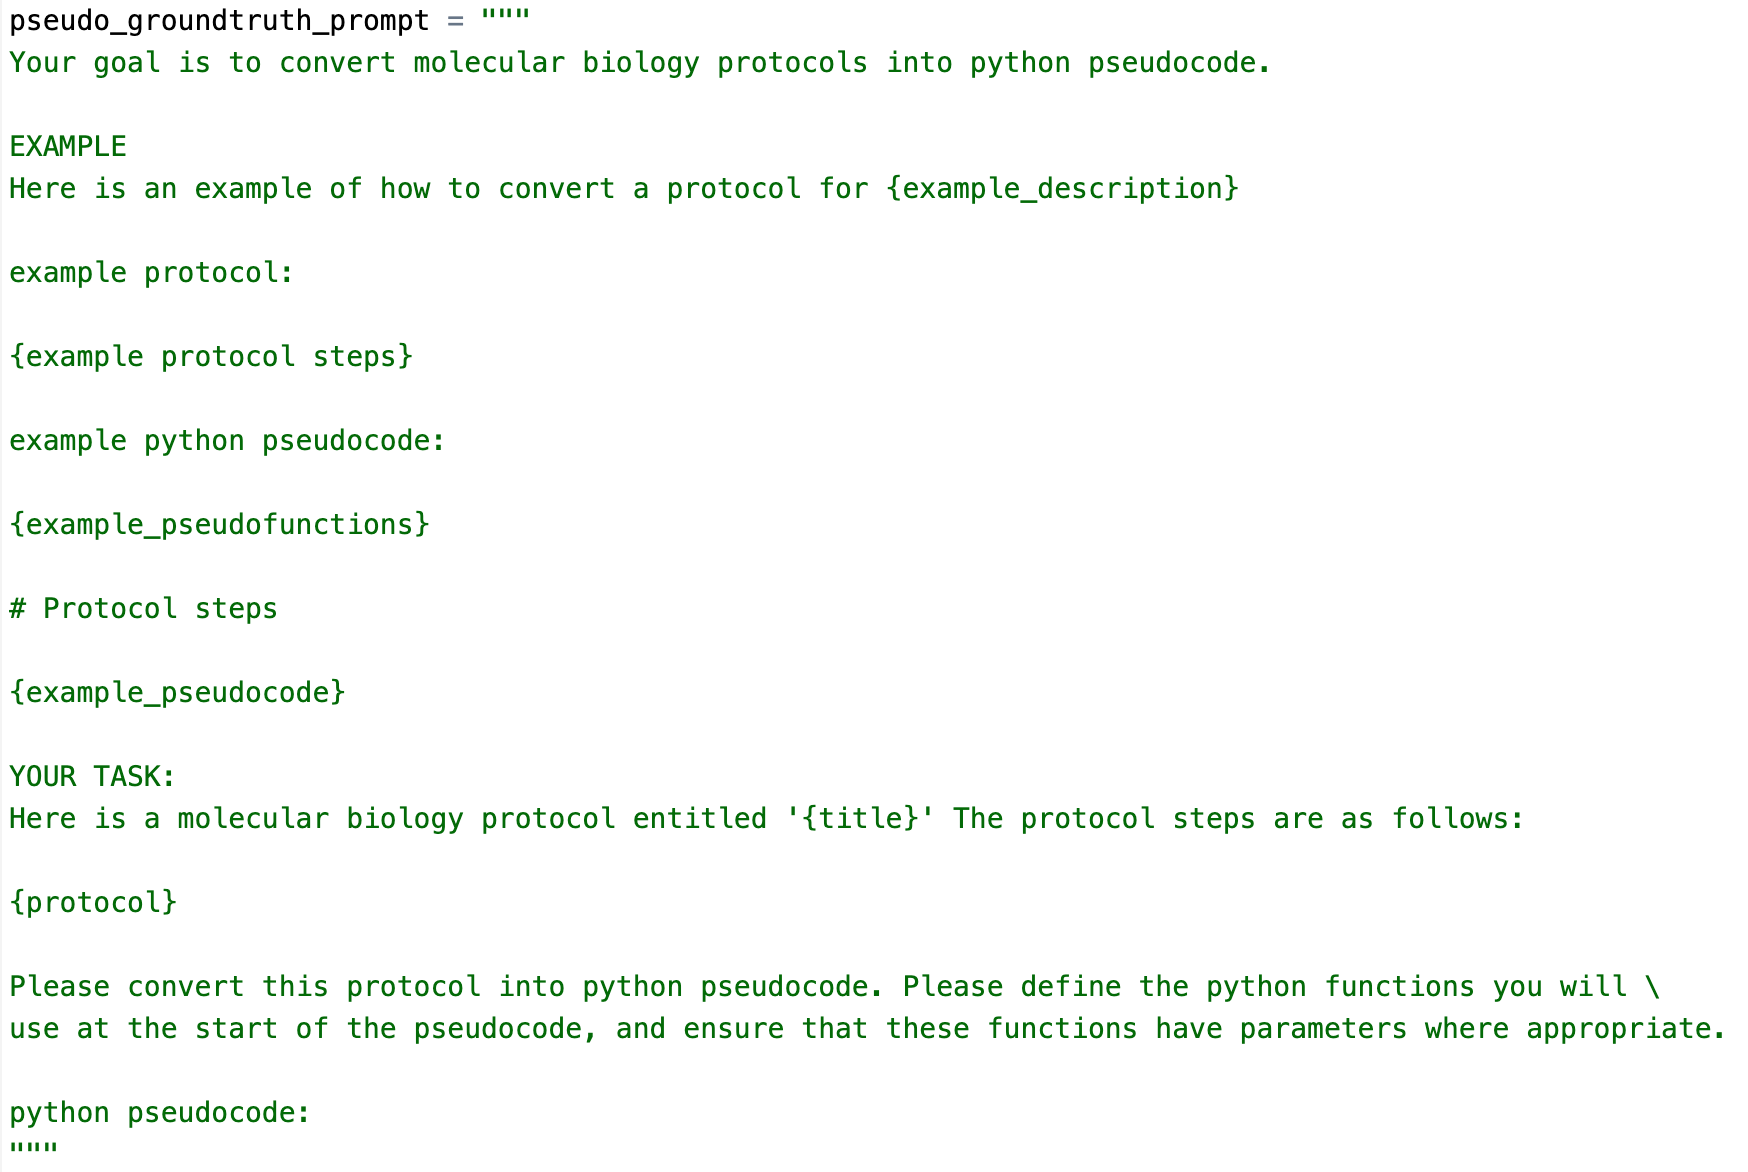Viewport: 1748px width, 1172px height.
Task: Click the word 'parameters' in last paragraph
Action: (x=1323, y=1029)
